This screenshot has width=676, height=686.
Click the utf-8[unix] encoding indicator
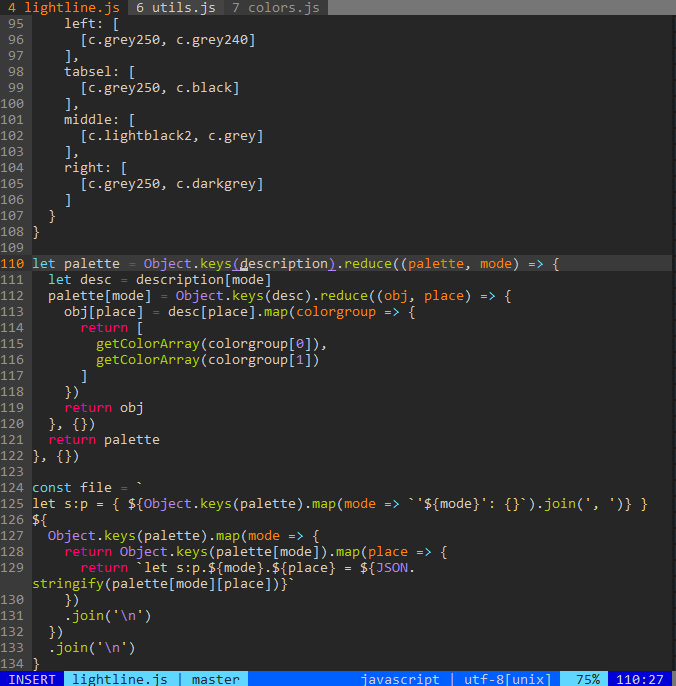[x=508, y=679]
